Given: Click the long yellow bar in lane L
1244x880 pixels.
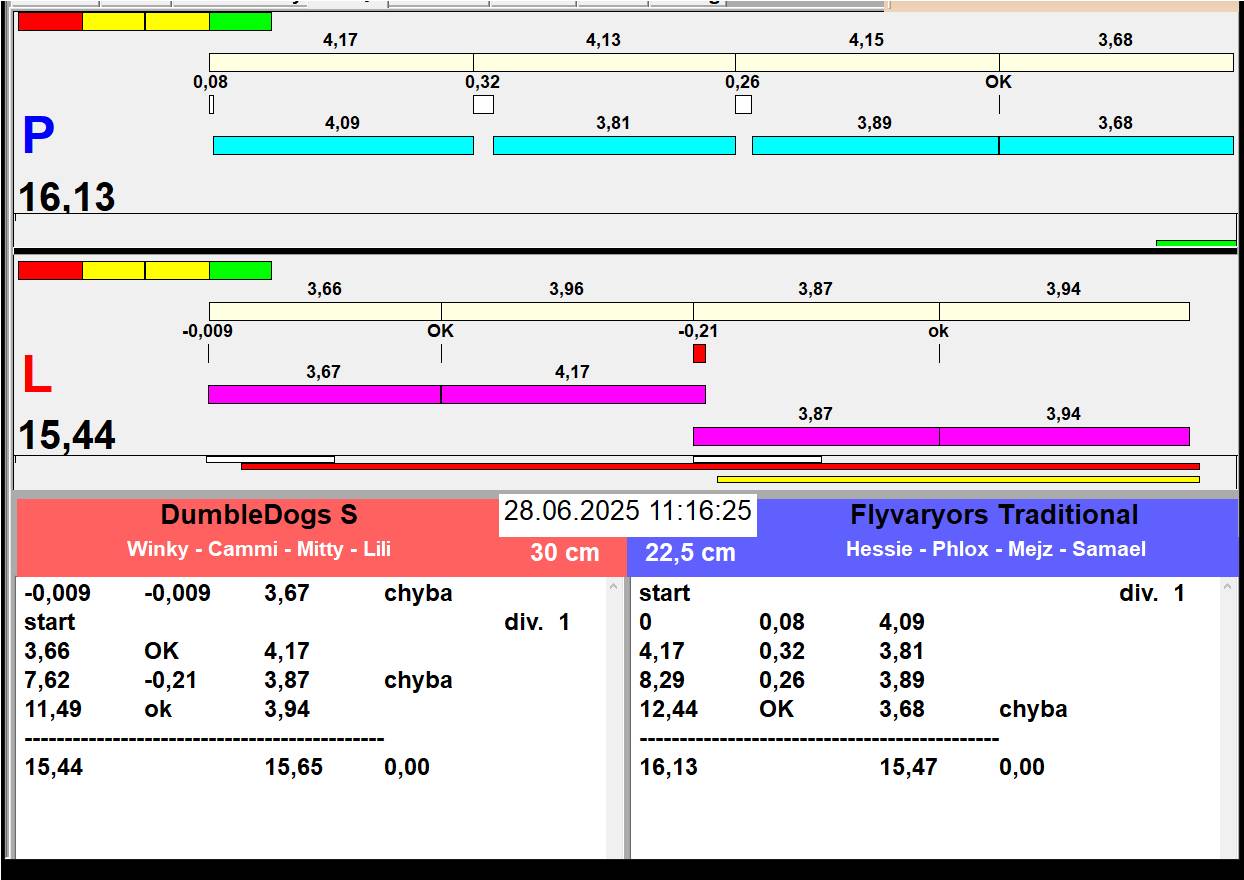Looking at the screenshot, I should (x=719, y=480).
